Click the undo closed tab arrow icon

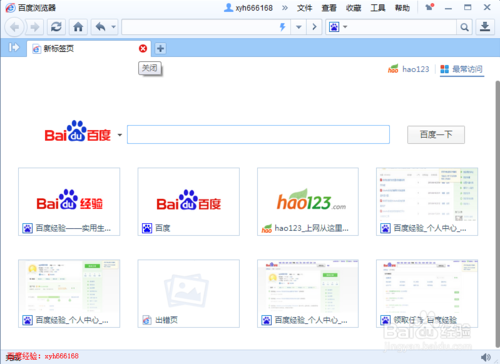click(x=101, y=27)
